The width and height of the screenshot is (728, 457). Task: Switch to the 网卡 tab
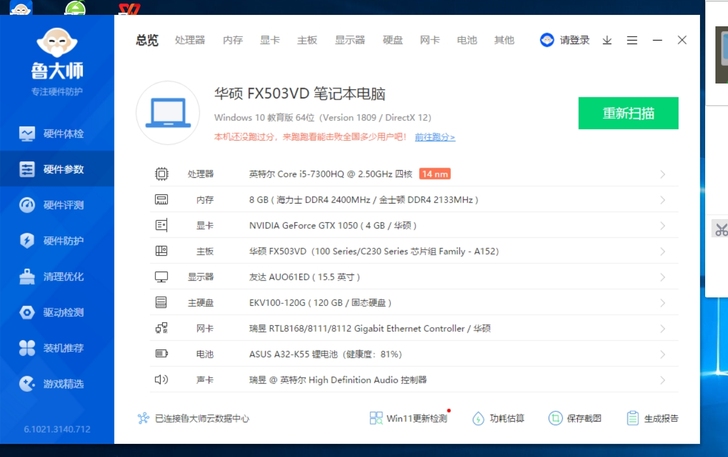[x=430, y=40]
